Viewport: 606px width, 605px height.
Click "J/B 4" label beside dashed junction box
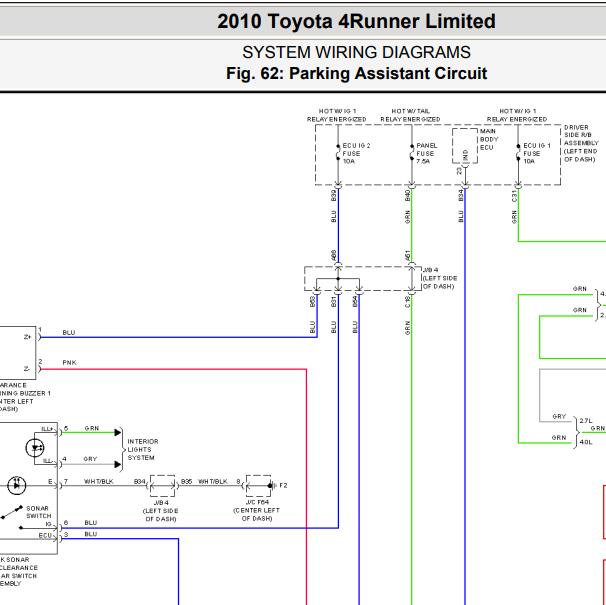pos(431,270)
